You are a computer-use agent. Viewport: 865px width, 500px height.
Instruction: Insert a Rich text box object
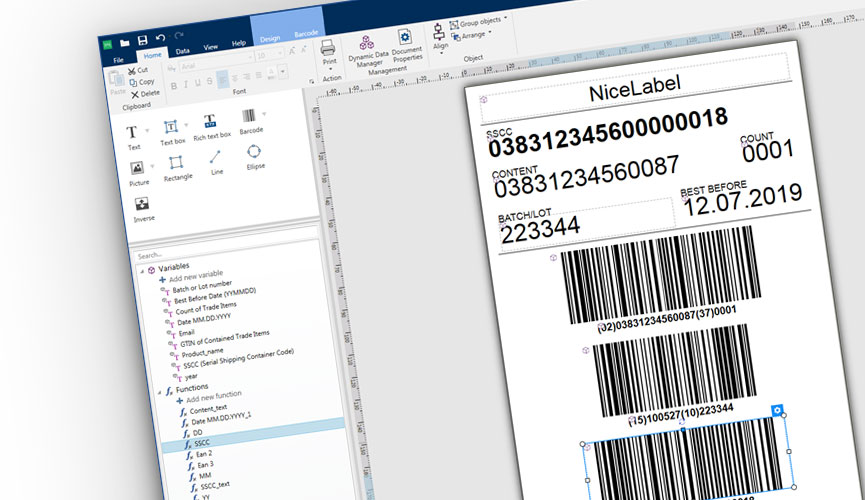coord(211,124)
